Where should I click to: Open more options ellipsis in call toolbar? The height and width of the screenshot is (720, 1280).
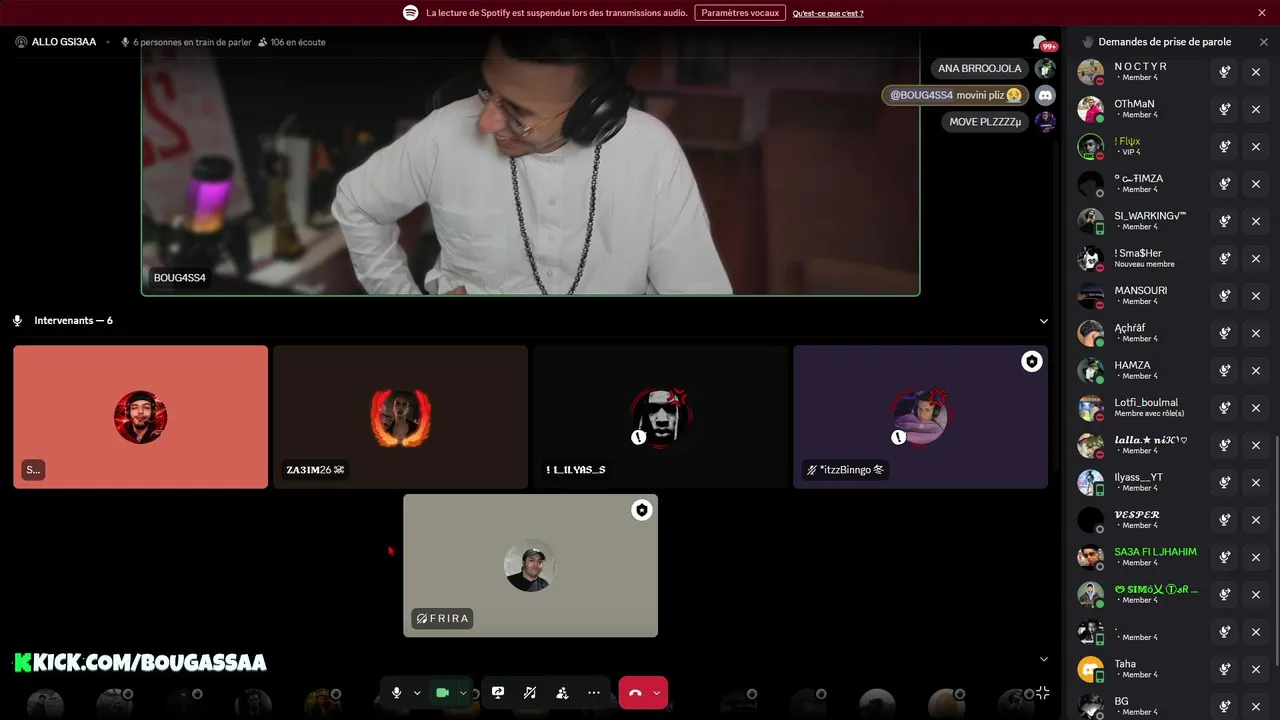pos(594,693)
